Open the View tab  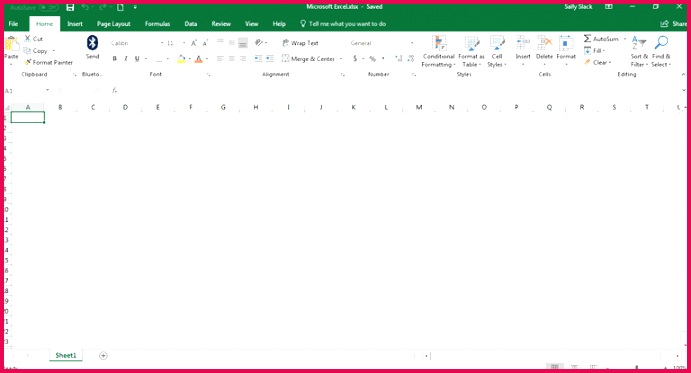click(x=251, y=24)
